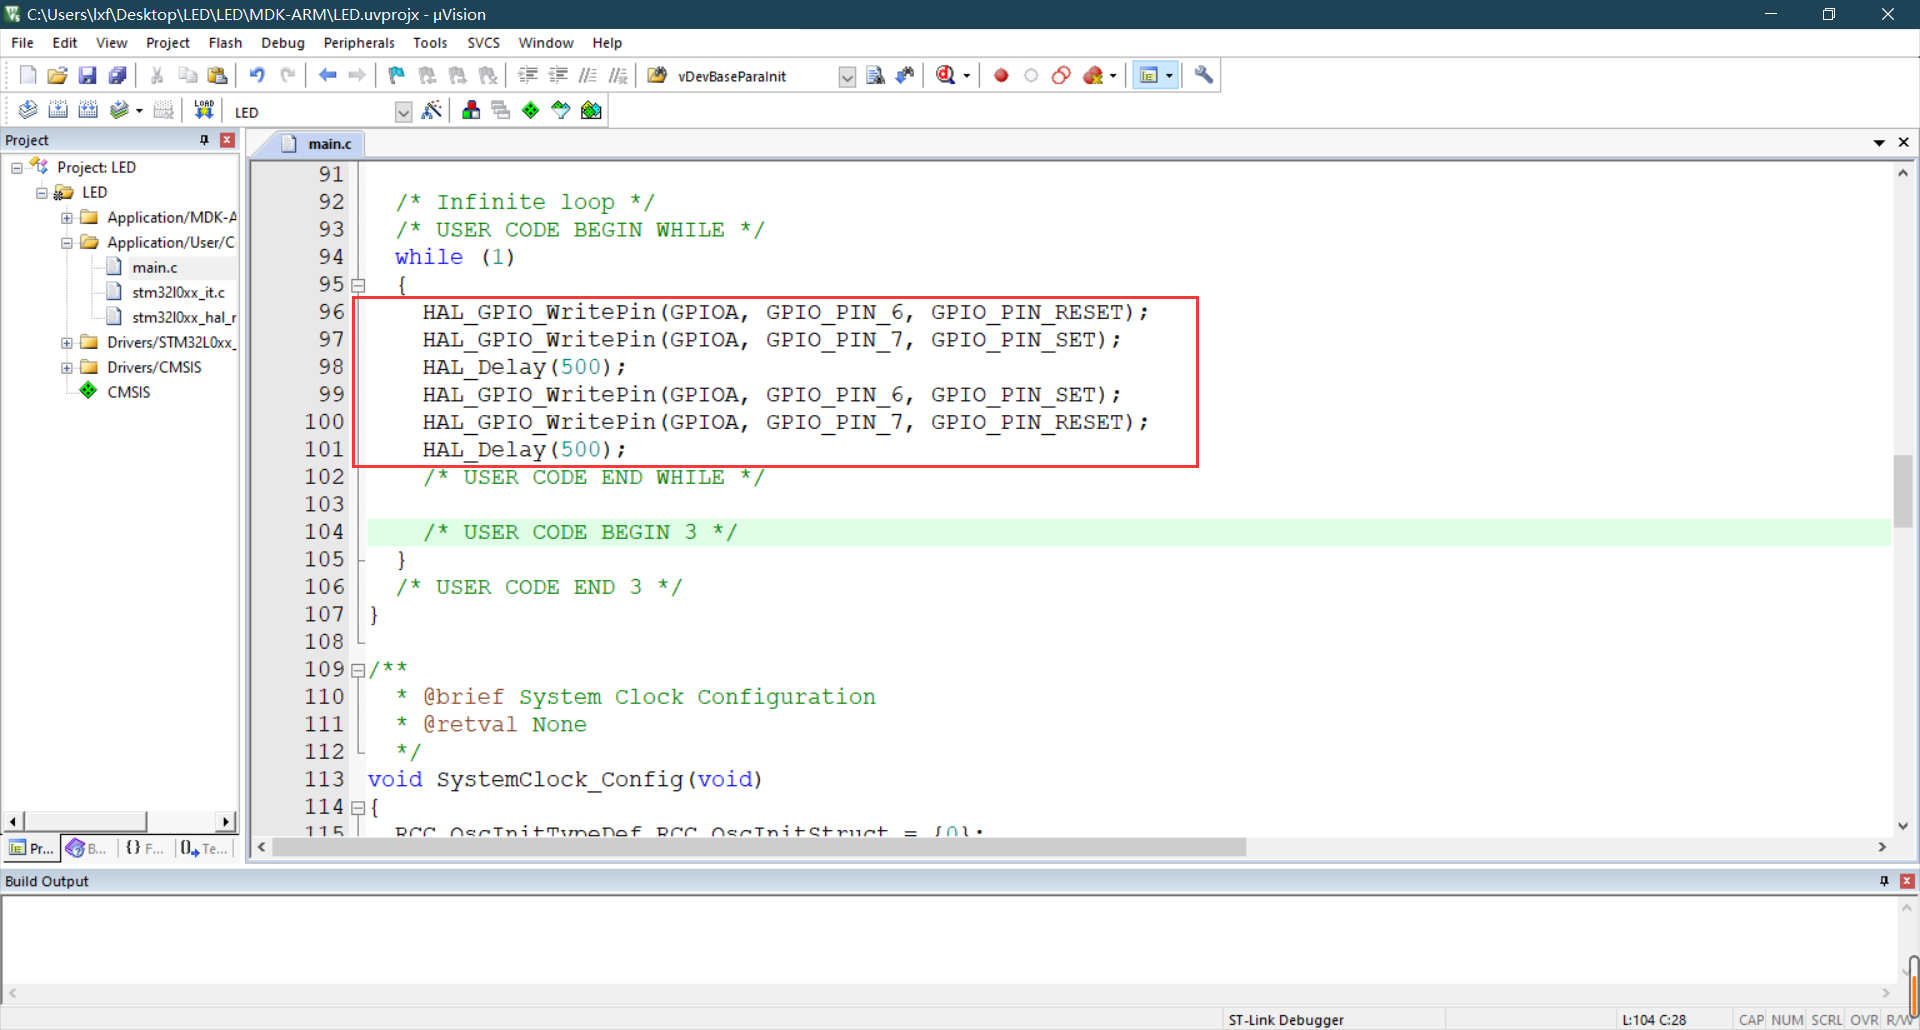
Task: Switch to the Templates panel tab
Action: pyautogui.click(x=205, y=848)
